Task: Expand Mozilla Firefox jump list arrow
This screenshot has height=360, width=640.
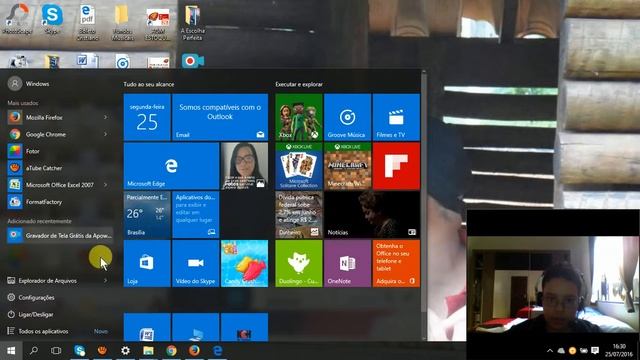Action: [105, 118]
